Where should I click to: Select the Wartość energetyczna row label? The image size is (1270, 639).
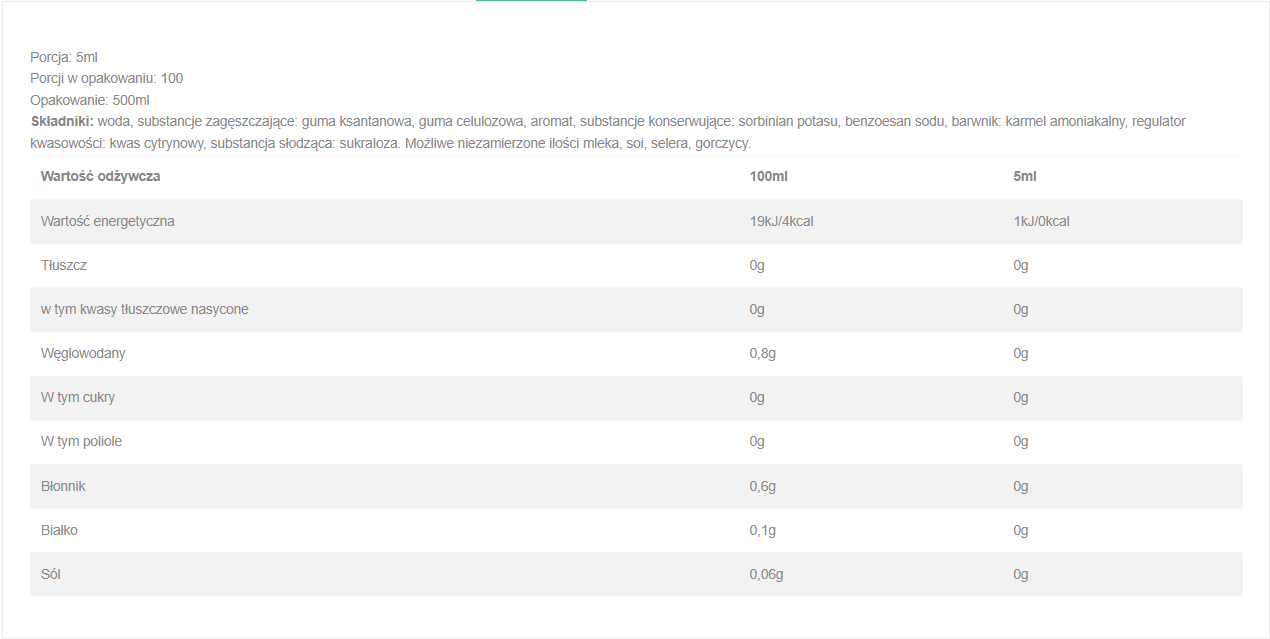tap(108, 221)
